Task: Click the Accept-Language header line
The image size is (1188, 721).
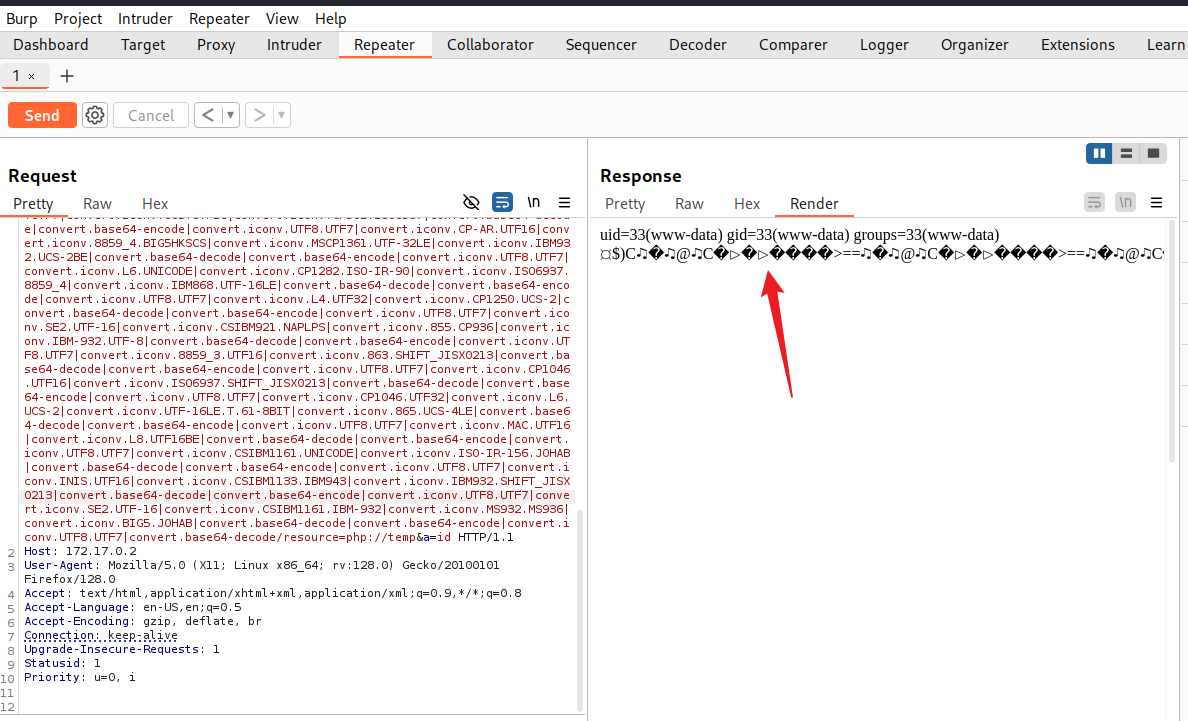Action: pyautogui.click(x=133, y=607)
